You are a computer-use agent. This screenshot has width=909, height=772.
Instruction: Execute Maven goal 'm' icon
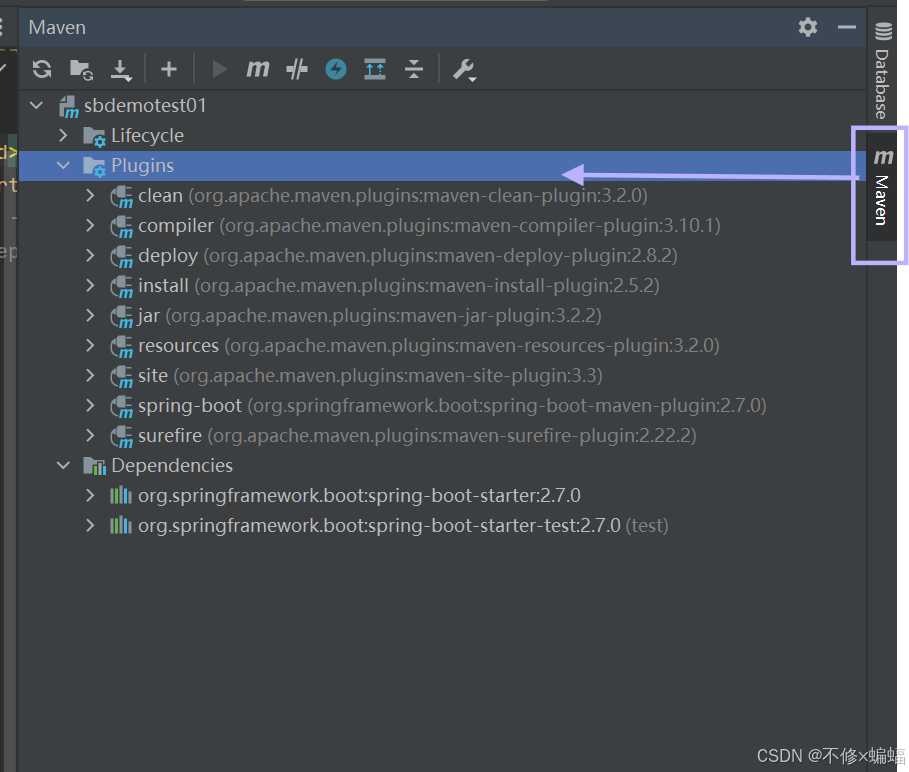(257, 69)
